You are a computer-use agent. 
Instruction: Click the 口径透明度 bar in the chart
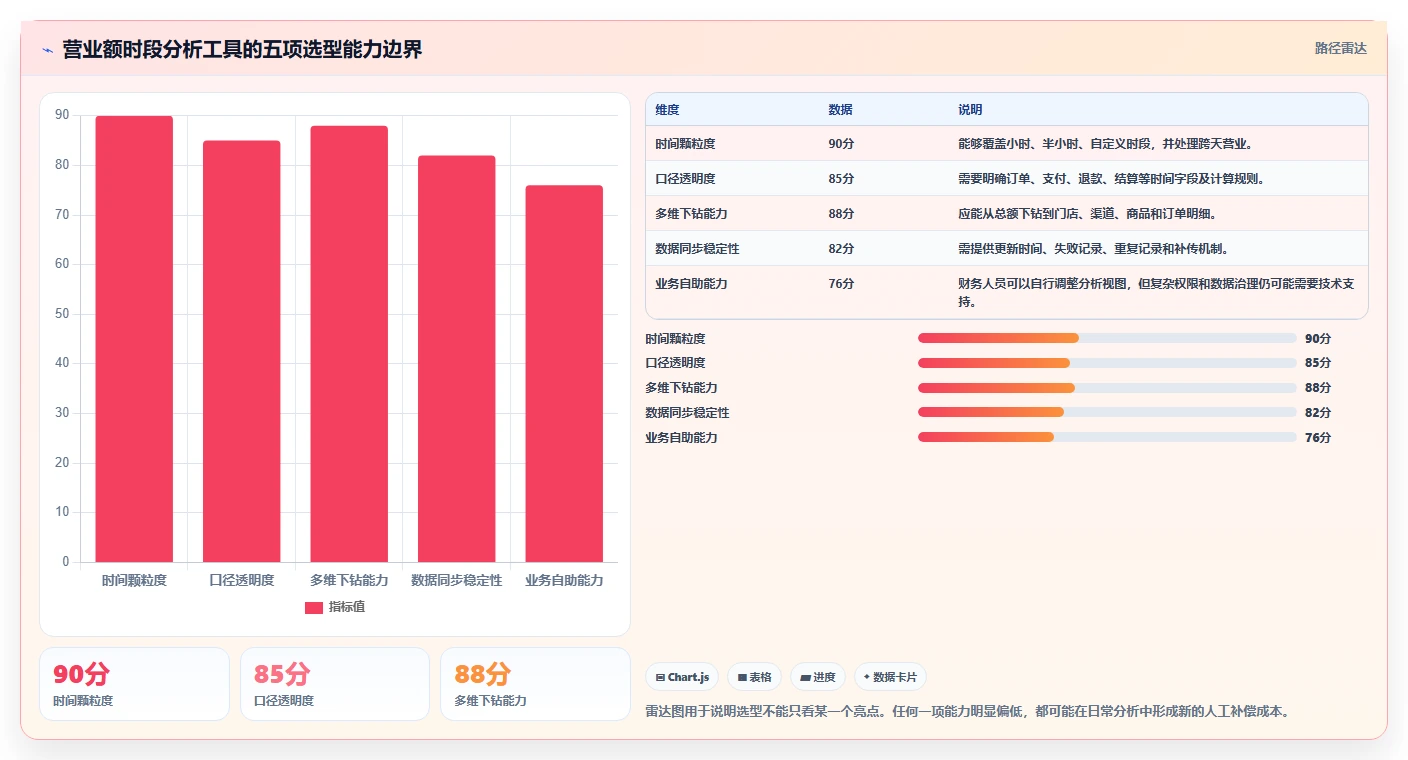241,351
